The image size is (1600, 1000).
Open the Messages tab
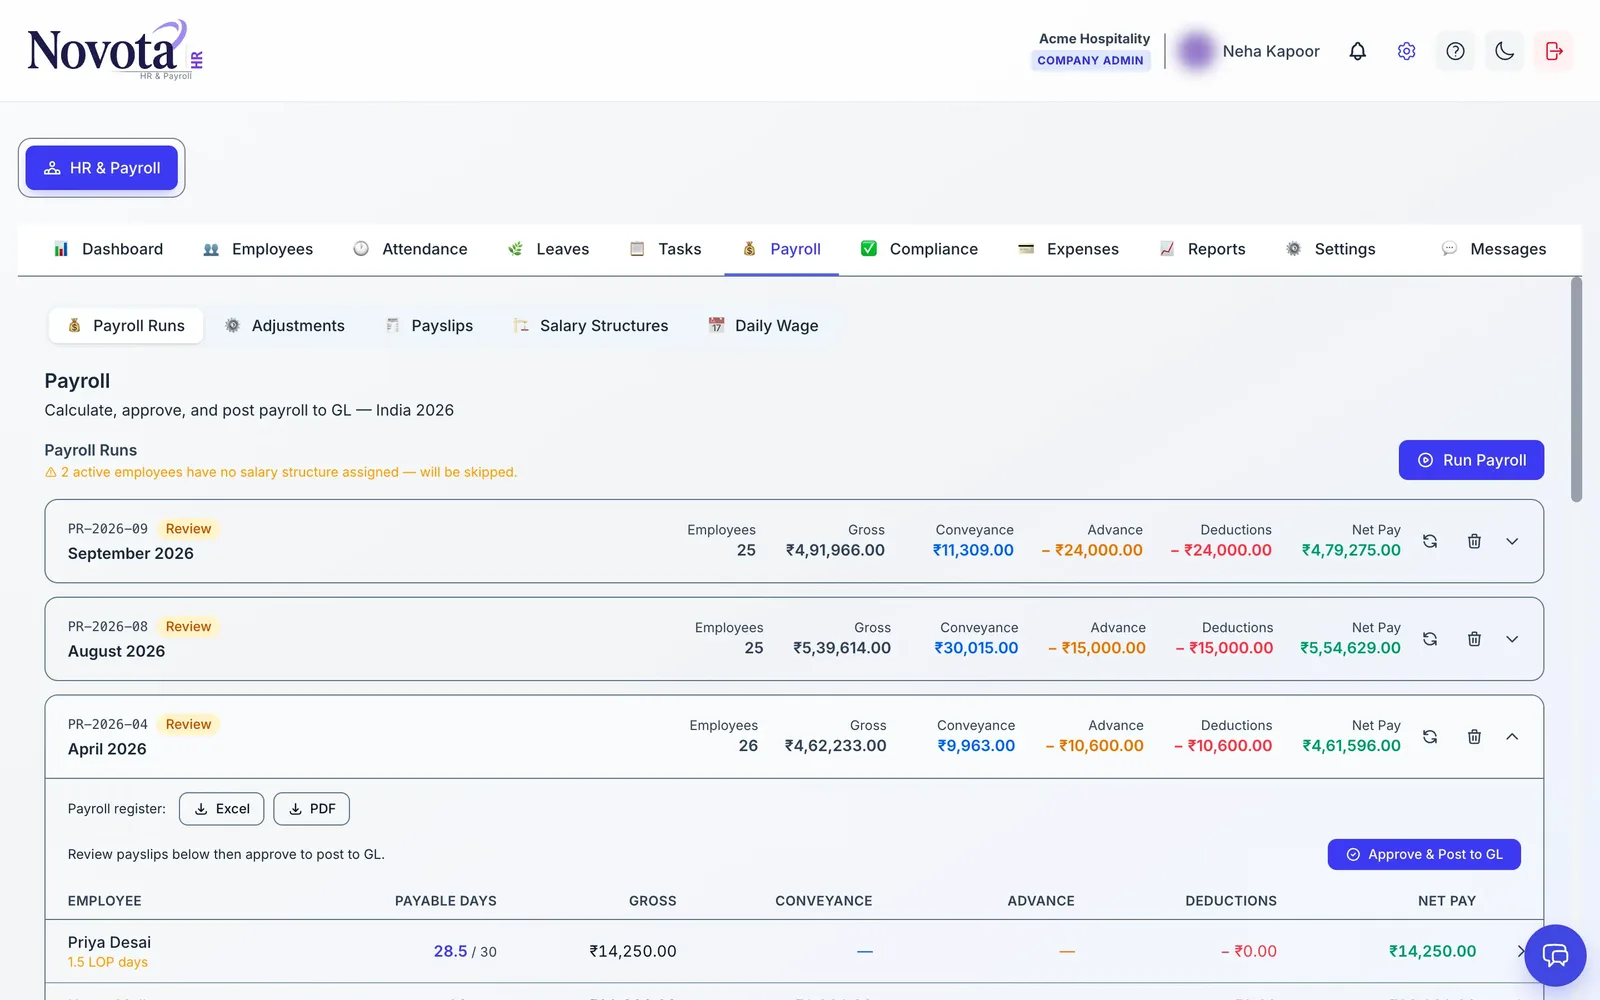pos(1494,249)
